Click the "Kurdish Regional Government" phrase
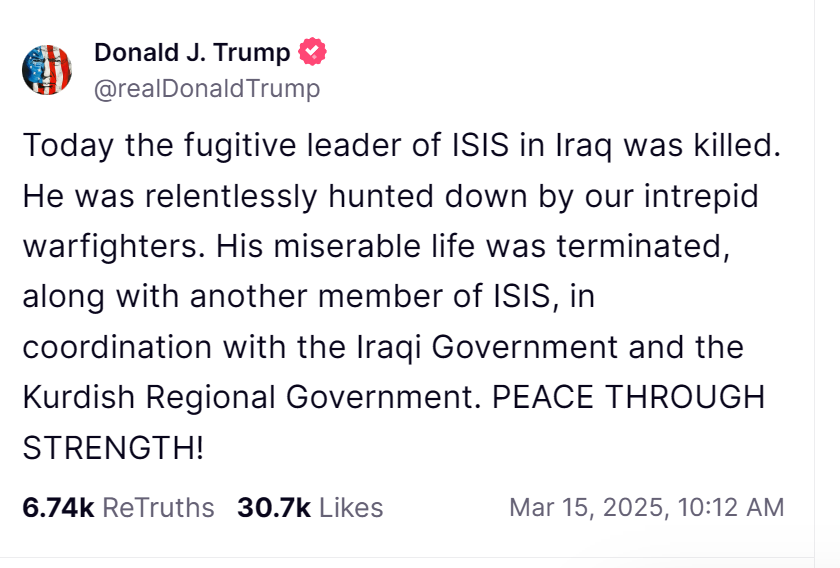 (x=248, y=398)
